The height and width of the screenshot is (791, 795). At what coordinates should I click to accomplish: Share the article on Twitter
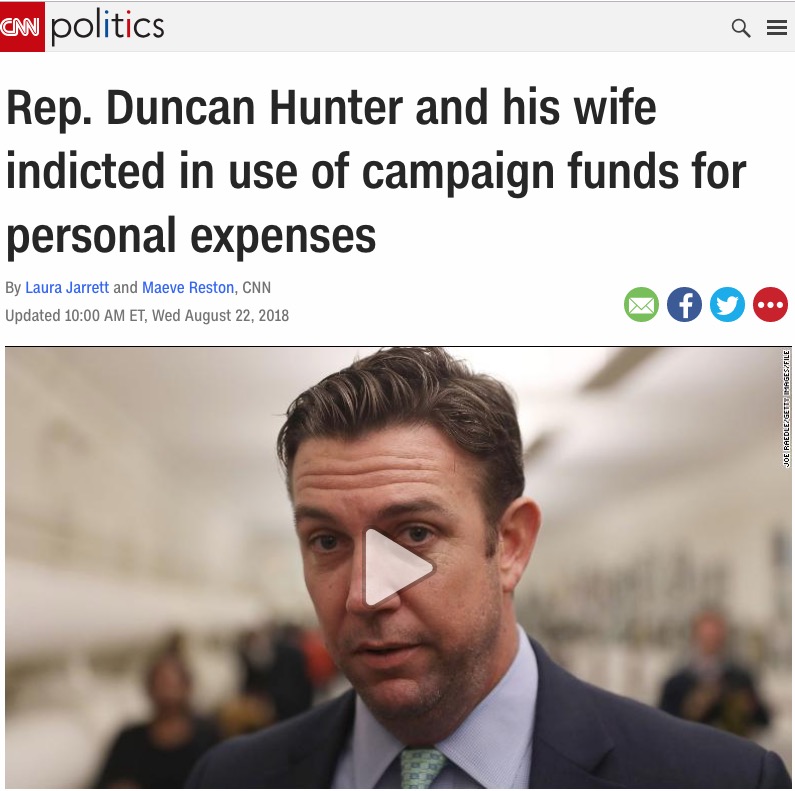727,304
